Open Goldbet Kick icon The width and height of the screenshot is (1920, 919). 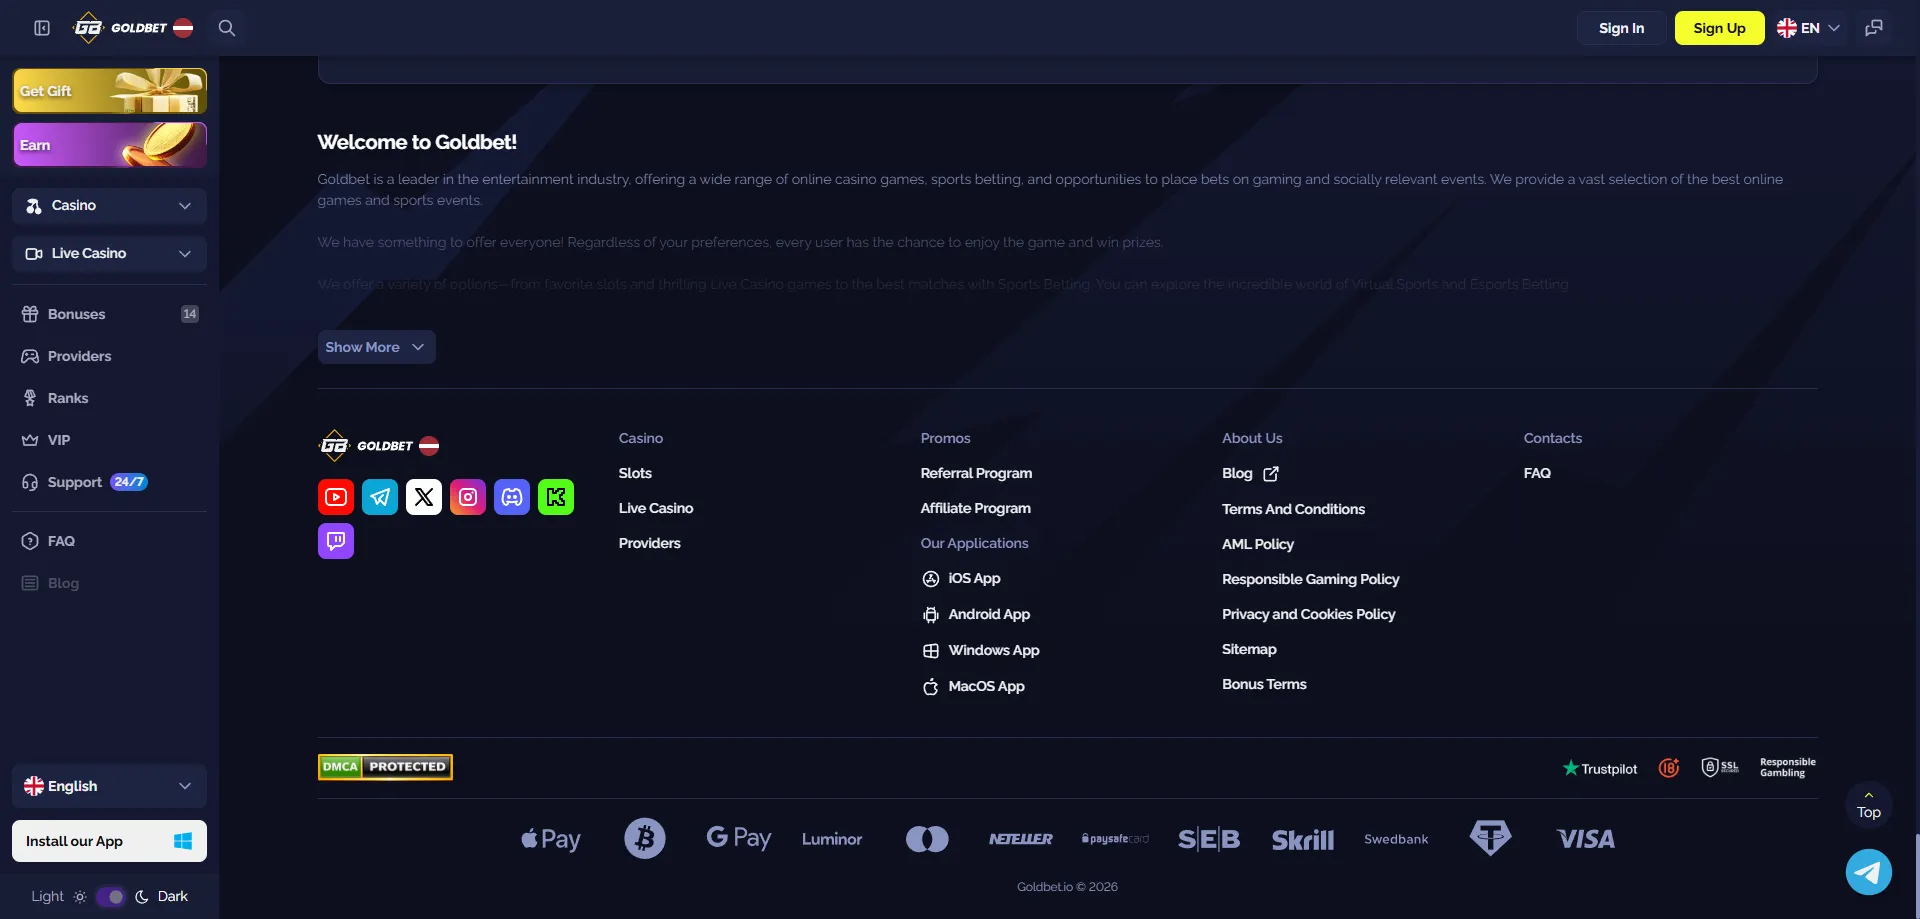[x=556, y=497]
